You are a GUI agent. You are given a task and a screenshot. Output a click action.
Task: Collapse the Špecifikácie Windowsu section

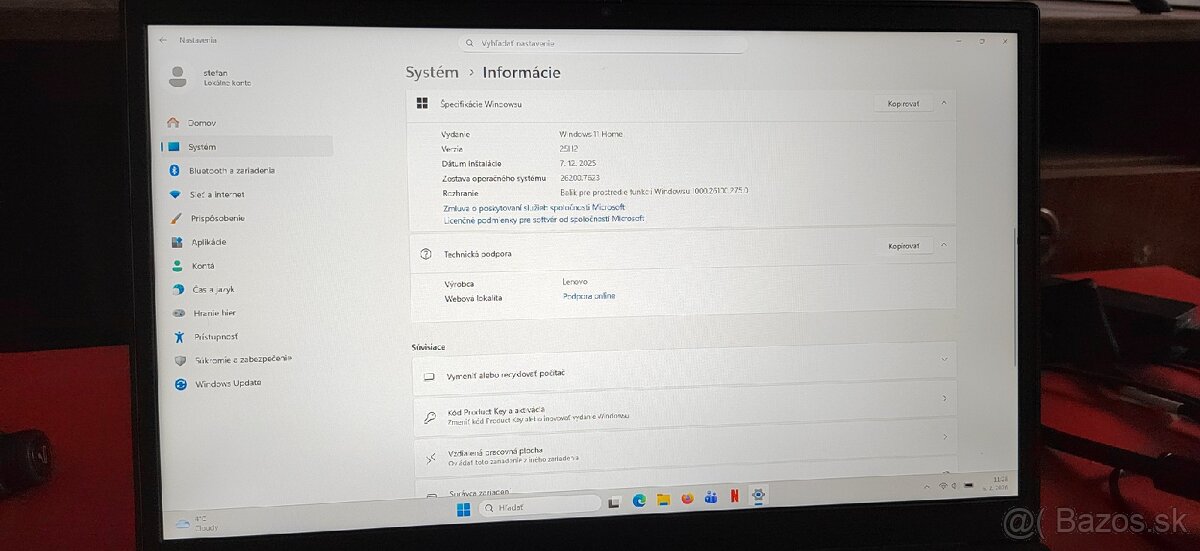(x=944, y=102)
